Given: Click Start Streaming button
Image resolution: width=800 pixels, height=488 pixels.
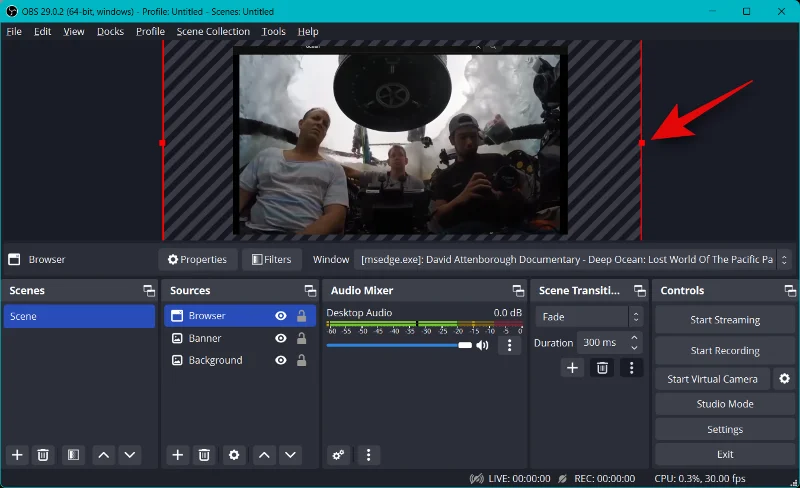Looking at the screenshot, I should (x=725, y=320).
